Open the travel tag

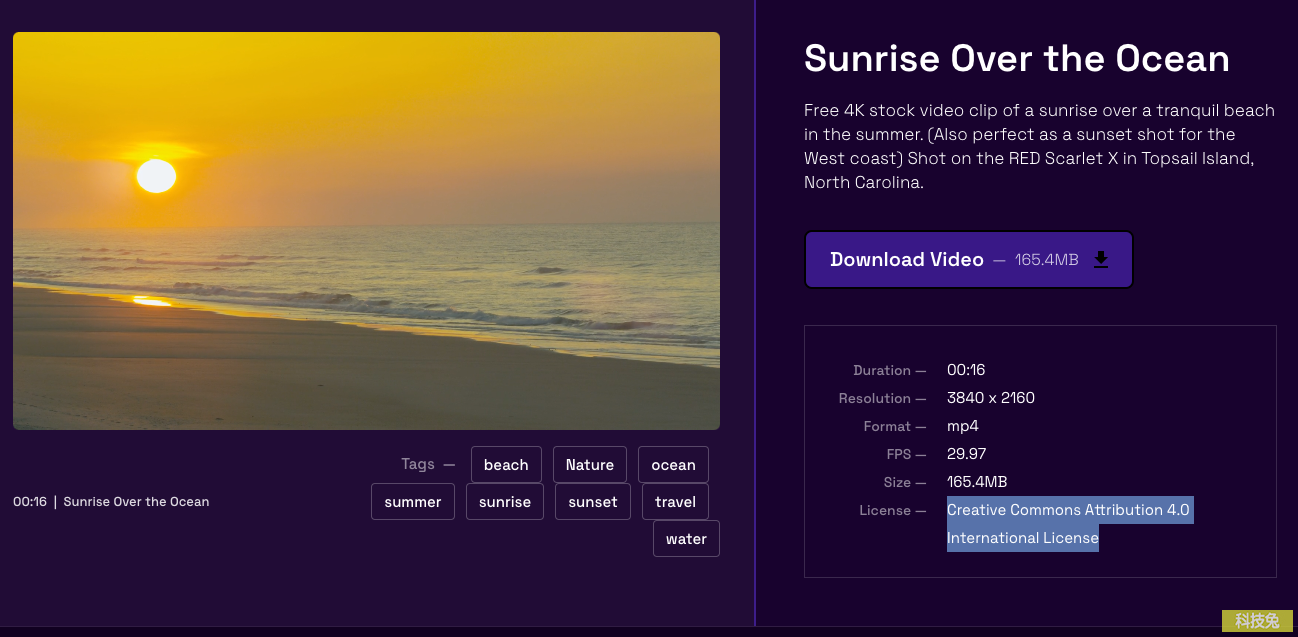[675, 502]
